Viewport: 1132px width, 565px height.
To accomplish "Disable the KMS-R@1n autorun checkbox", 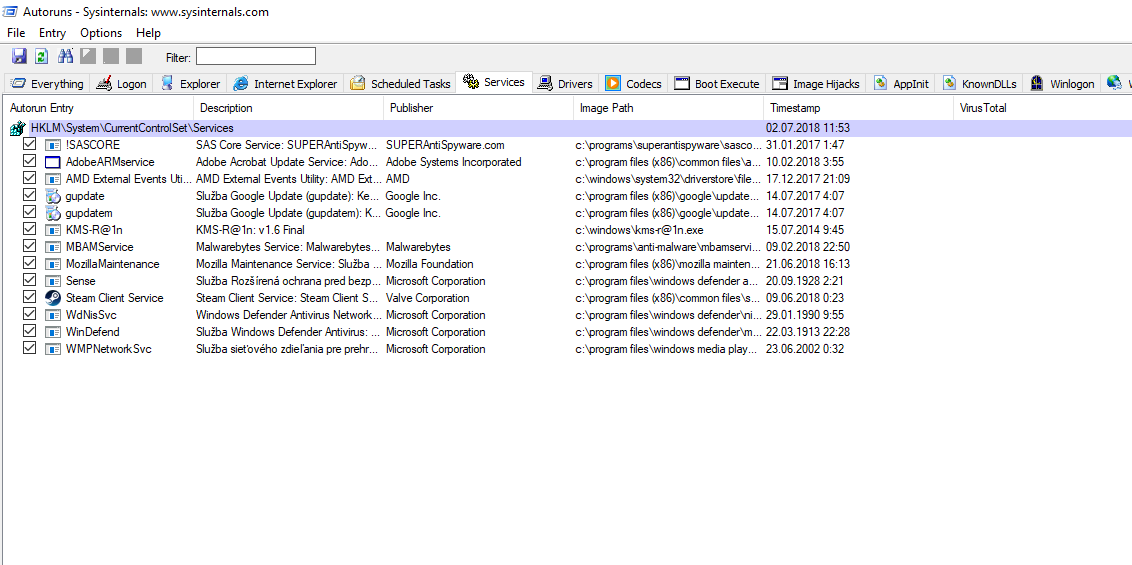I will [30, 229].
